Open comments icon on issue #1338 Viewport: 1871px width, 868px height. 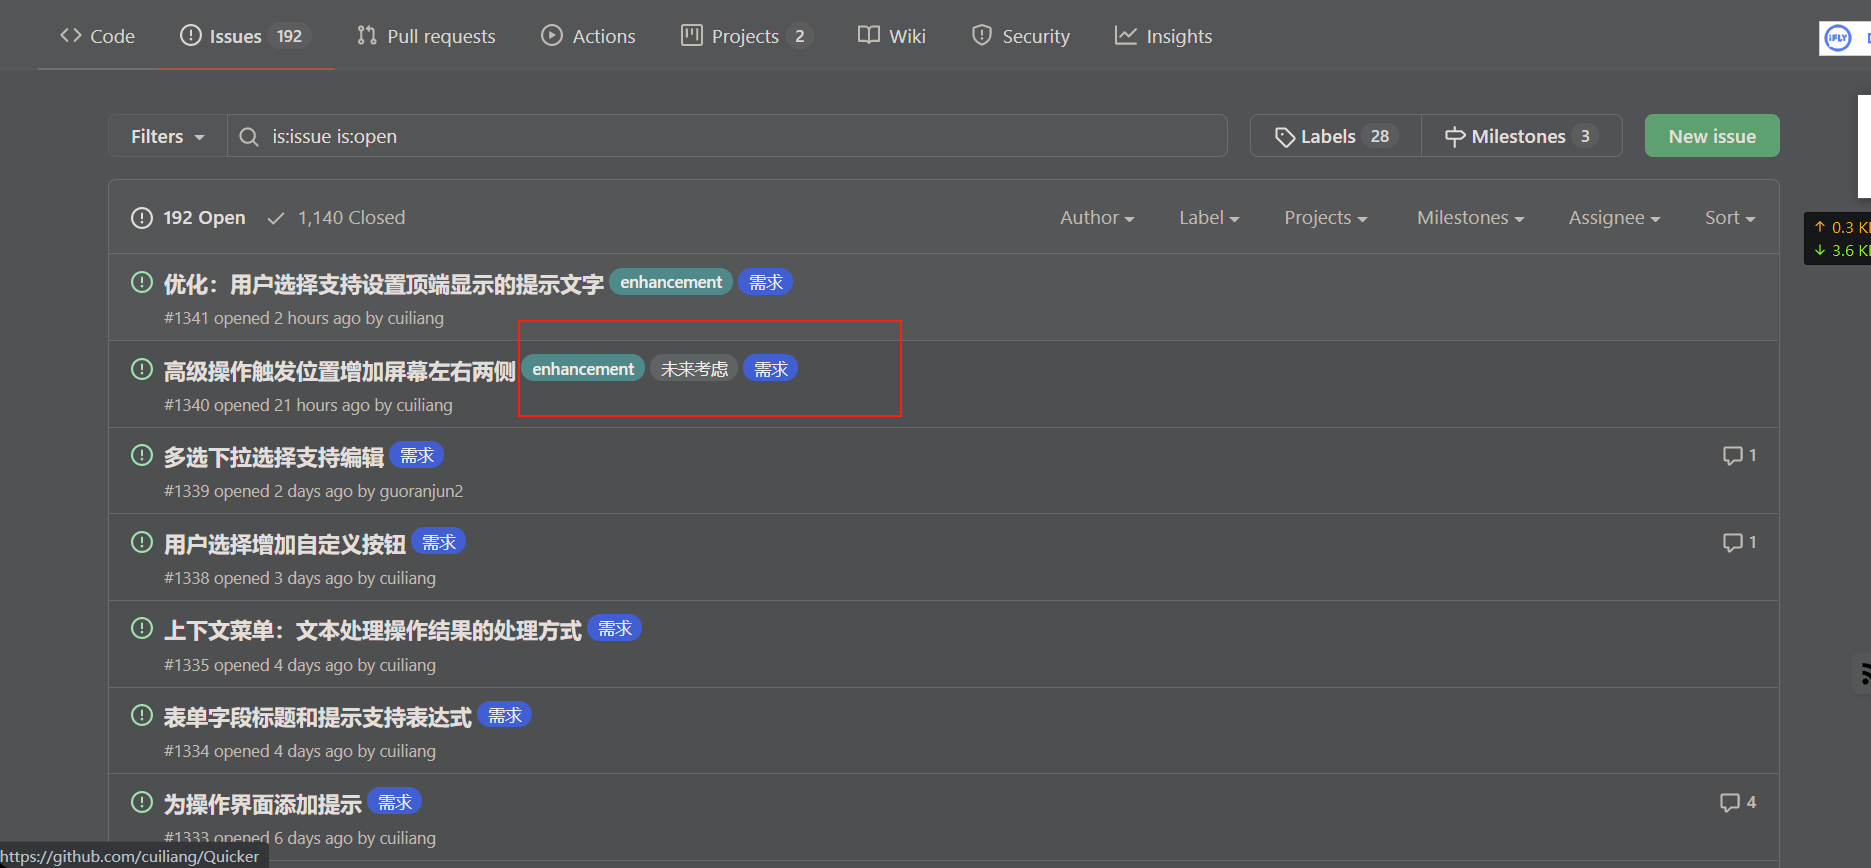1740,542
